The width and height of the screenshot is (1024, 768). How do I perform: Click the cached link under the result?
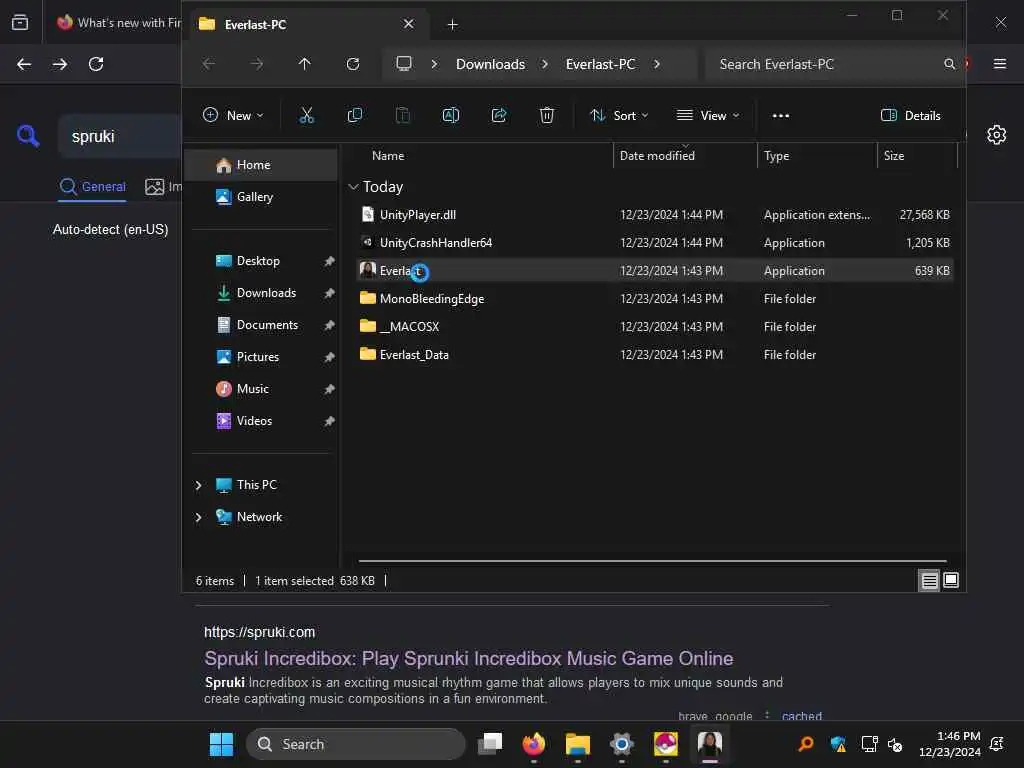801,716
